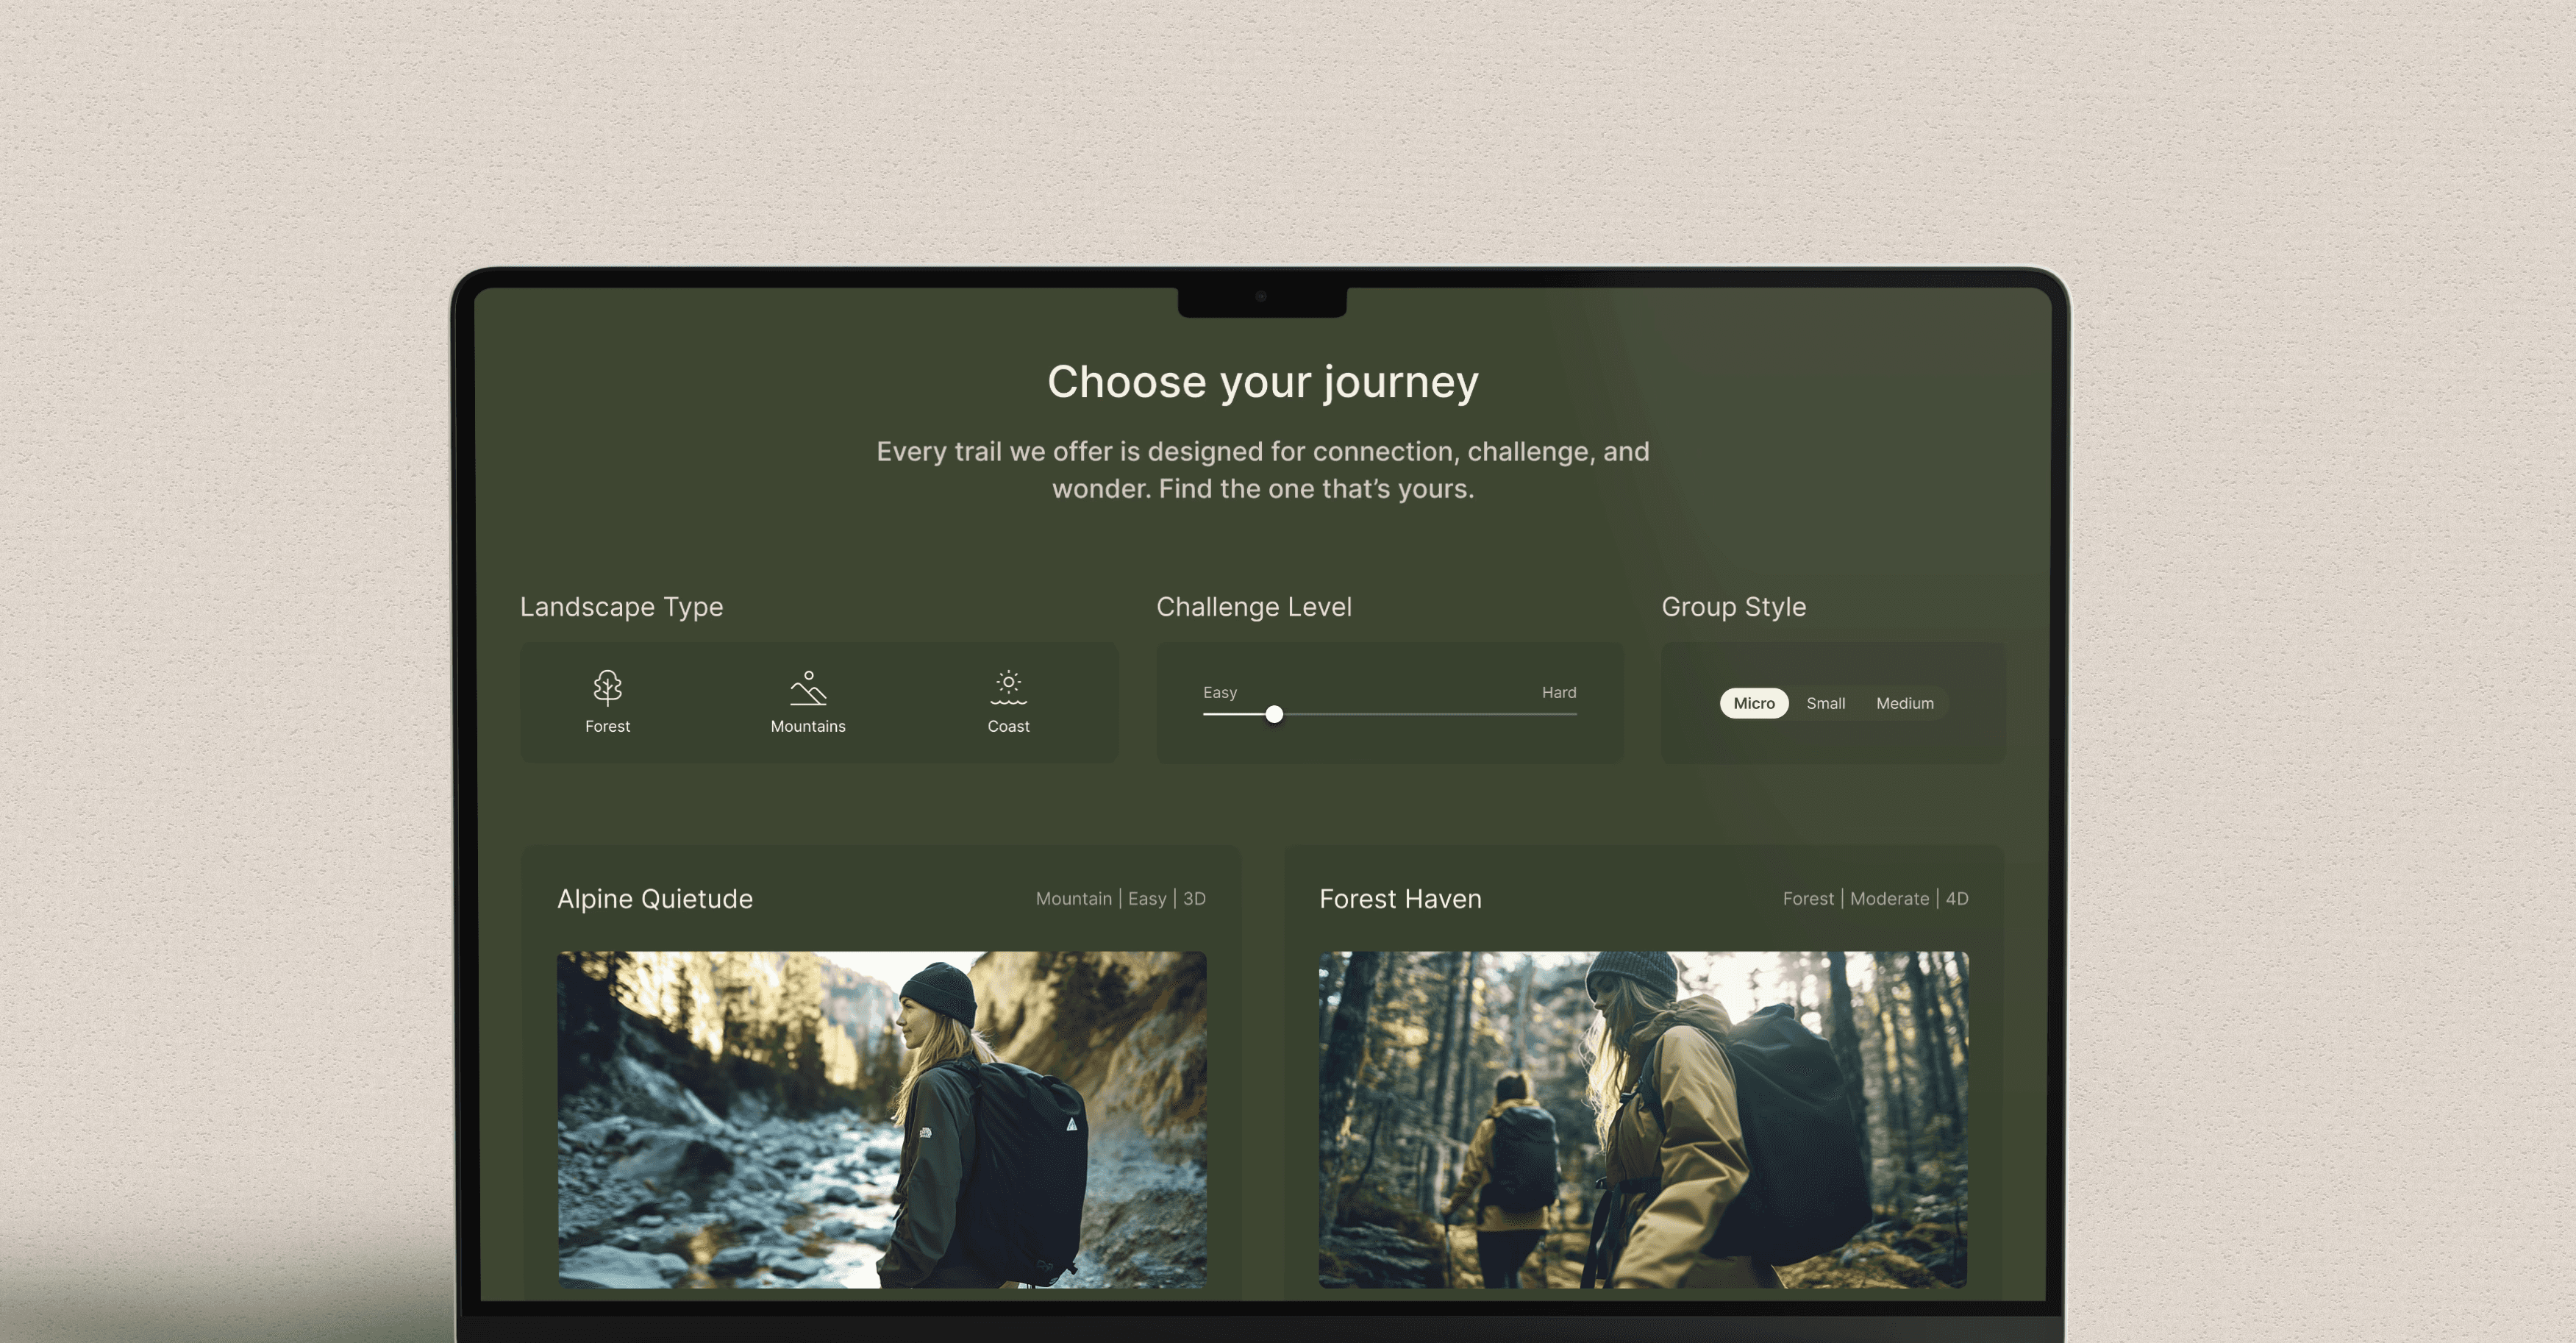Select the Forest tree icon
2576x1343 pixels.
(x=607, y=687)
